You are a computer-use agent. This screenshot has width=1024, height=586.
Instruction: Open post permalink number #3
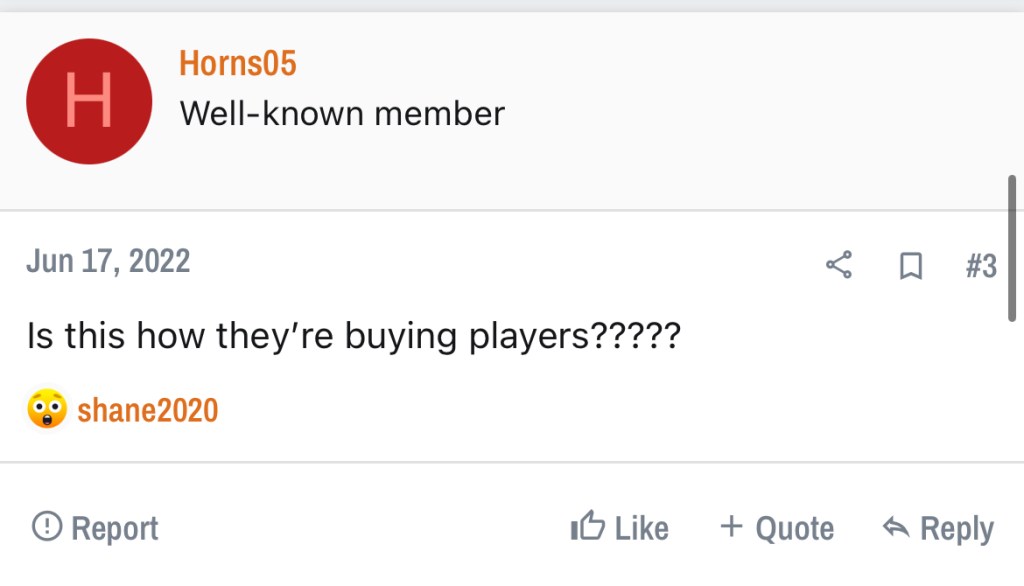coord(981,266)
